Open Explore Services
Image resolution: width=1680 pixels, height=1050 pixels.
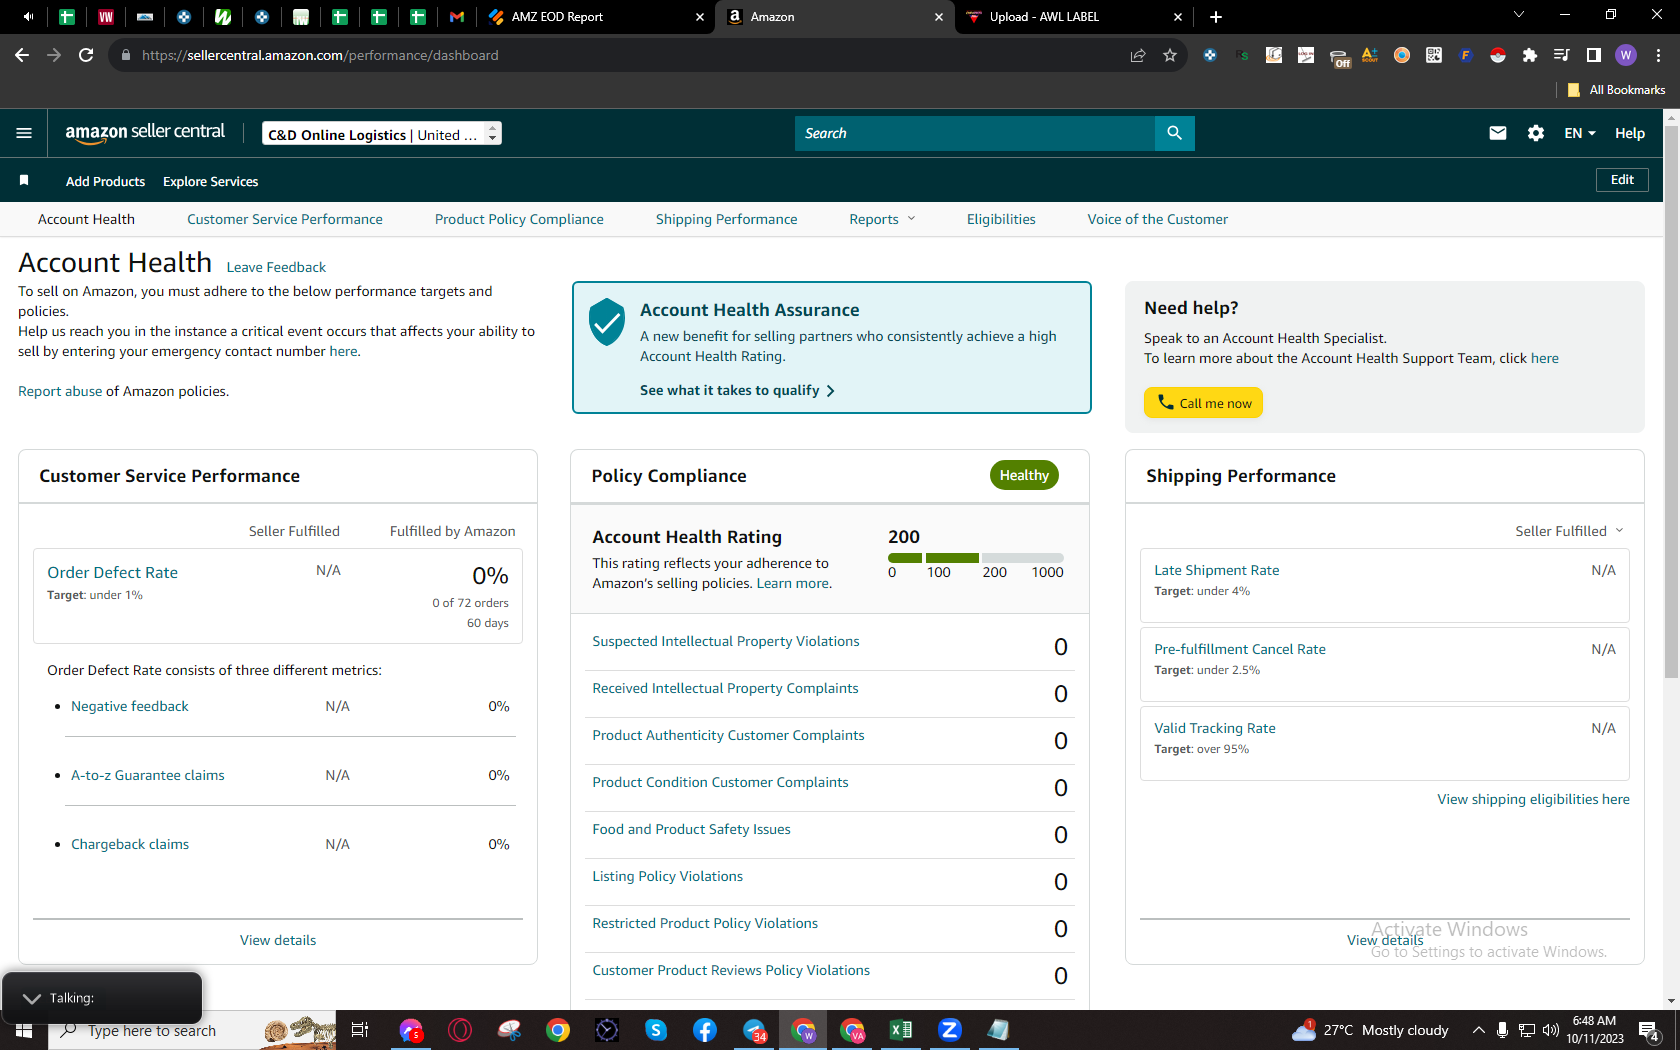[x=210, y=181]
